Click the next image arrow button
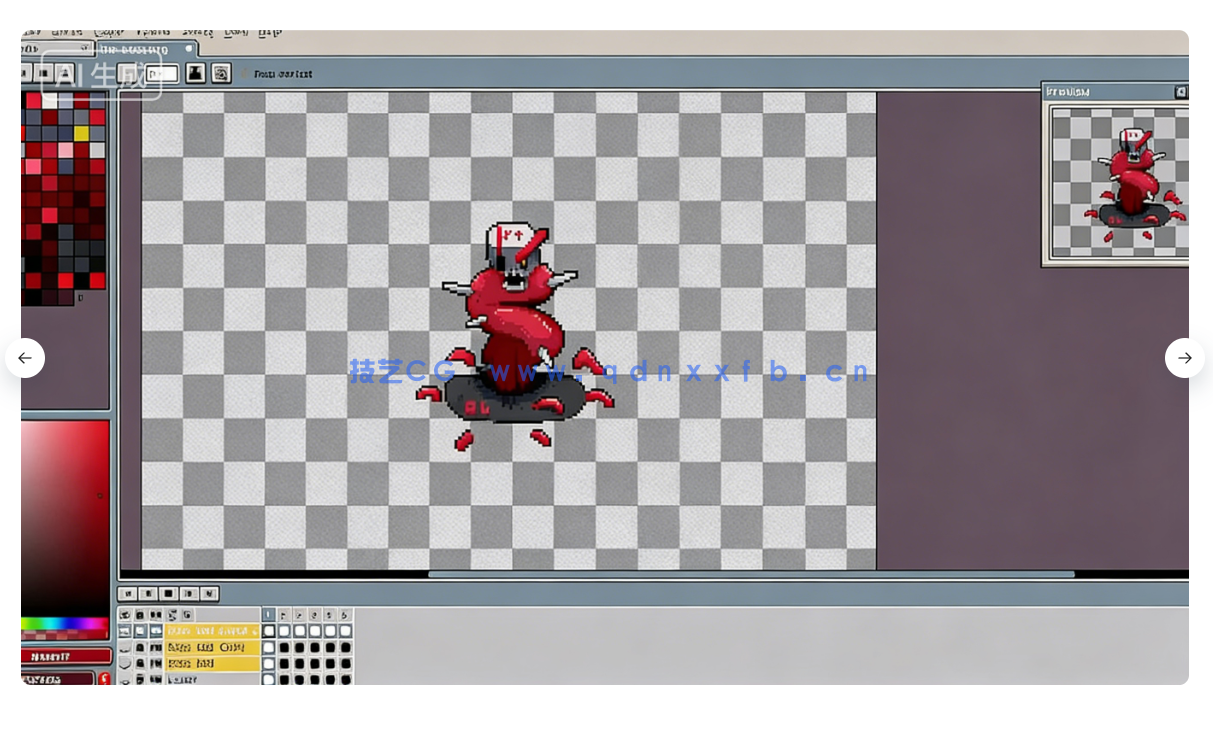This screenshot has height=744, width=1213. tap(1184, 358)
